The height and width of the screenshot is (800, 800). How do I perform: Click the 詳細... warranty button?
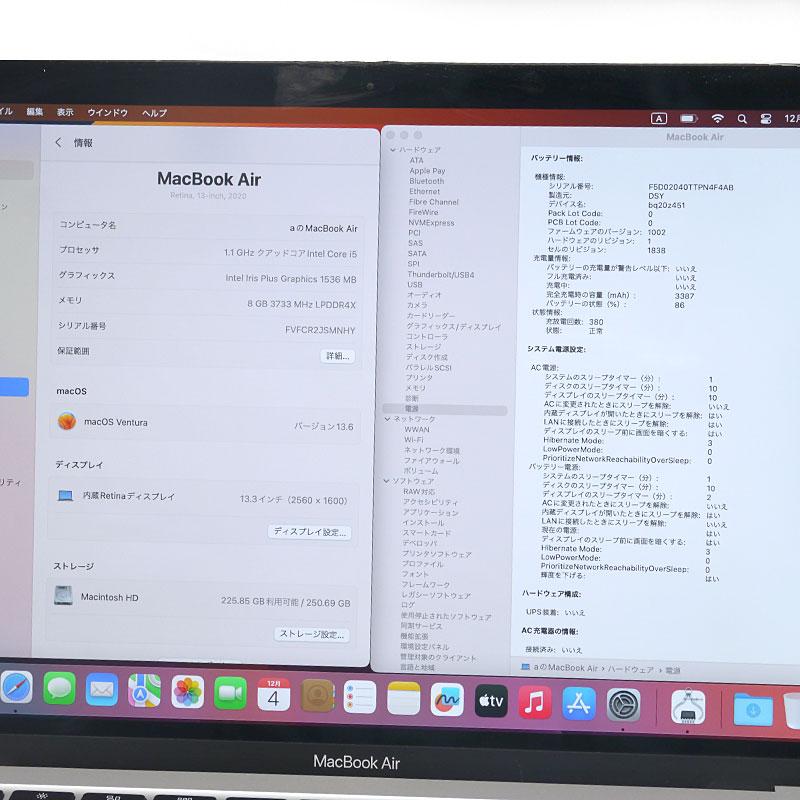(x=337, y=356)
